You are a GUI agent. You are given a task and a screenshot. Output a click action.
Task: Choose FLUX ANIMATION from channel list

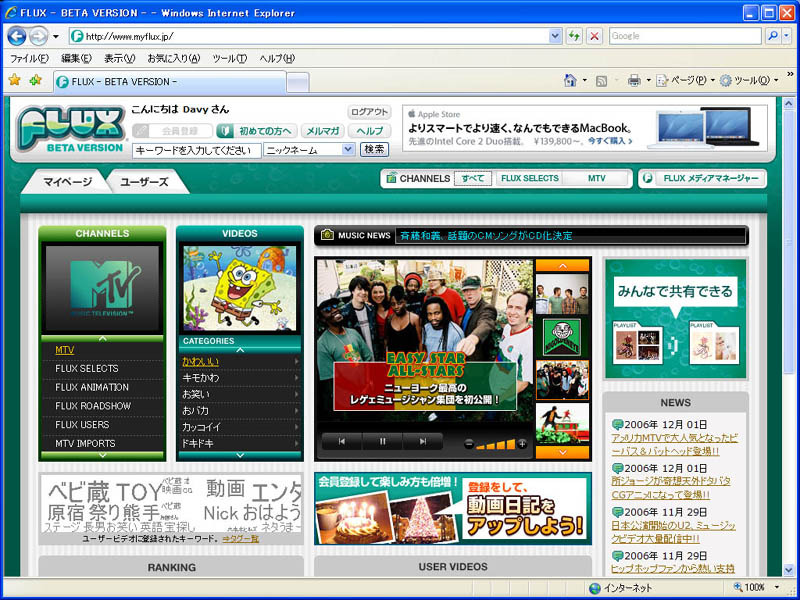(x=92, y=387)
